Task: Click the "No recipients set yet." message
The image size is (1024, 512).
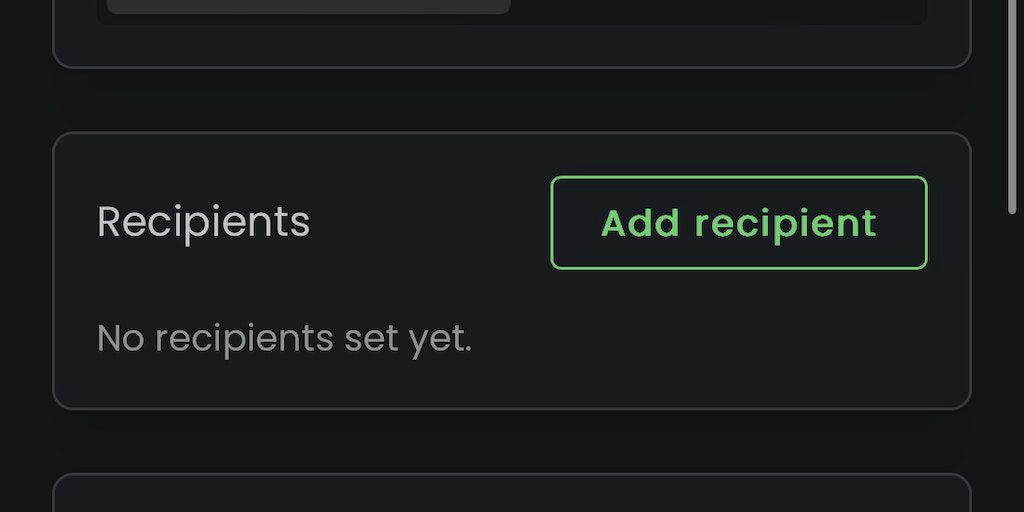Action: 284,339
